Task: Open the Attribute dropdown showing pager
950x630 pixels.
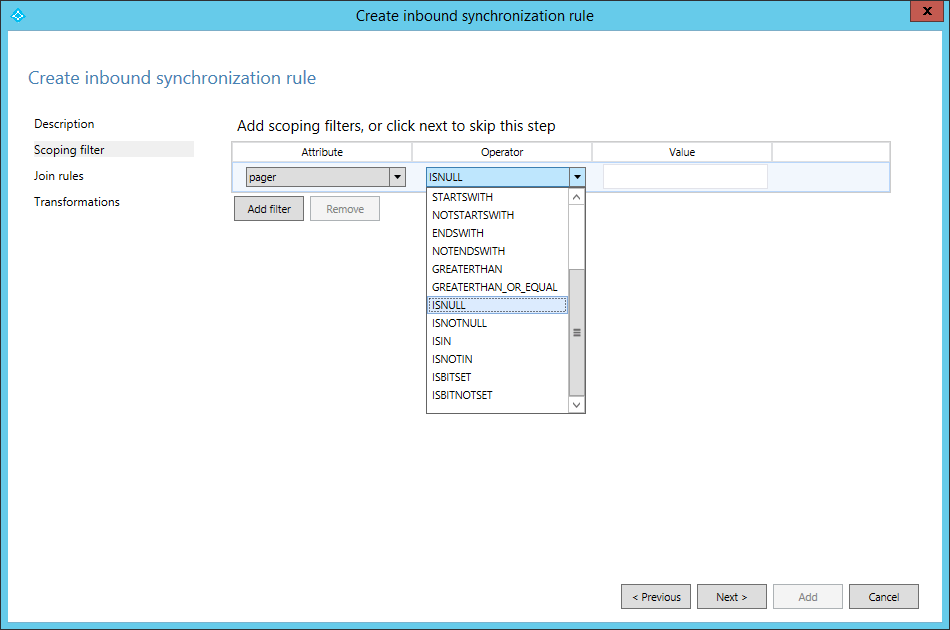Action: coord(325,177)
